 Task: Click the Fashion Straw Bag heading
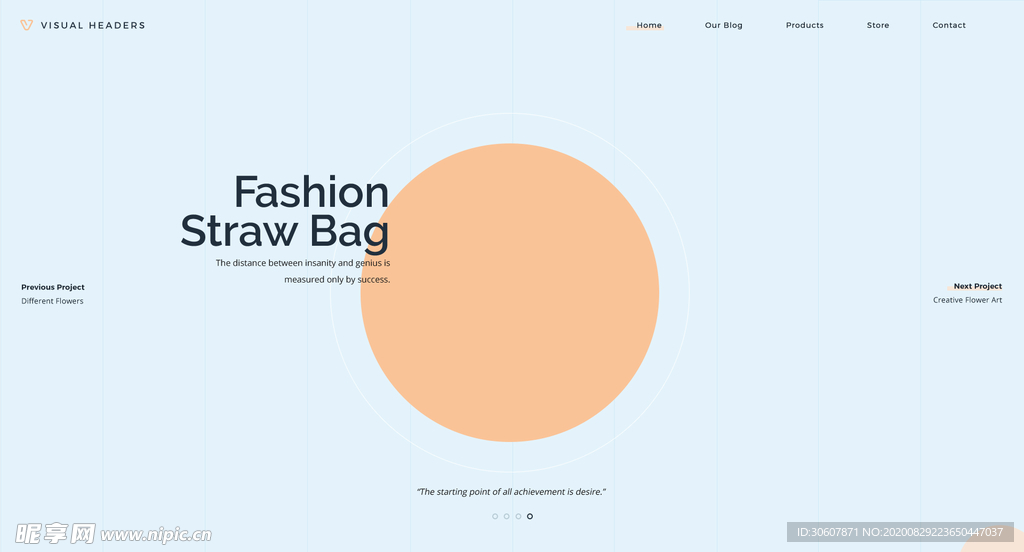point(285,211)
